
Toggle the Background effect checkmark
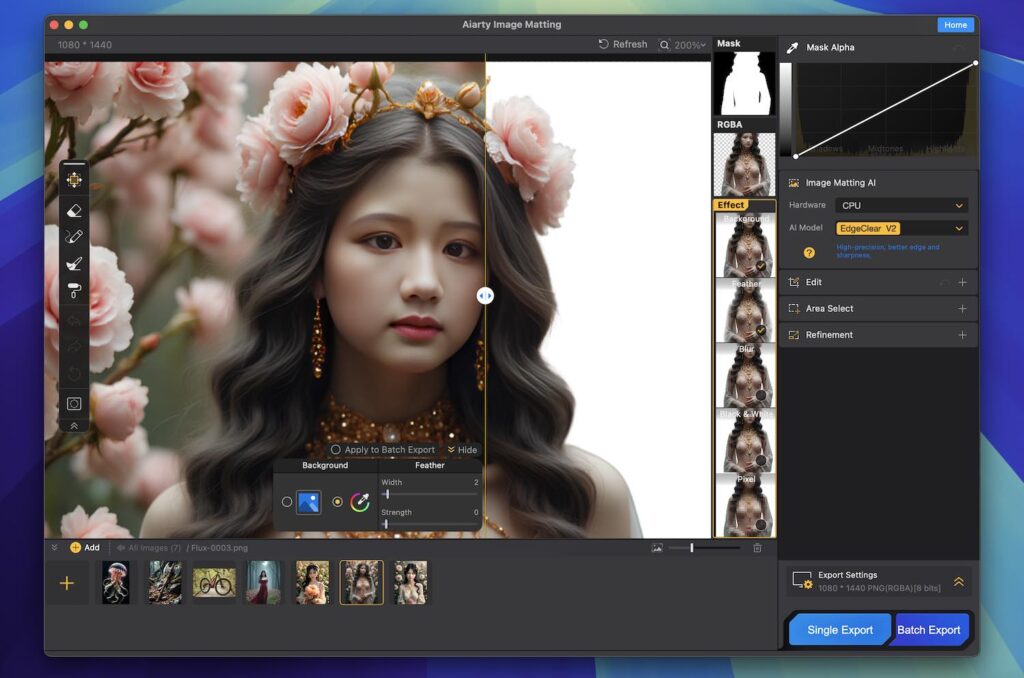click(761, 266)
